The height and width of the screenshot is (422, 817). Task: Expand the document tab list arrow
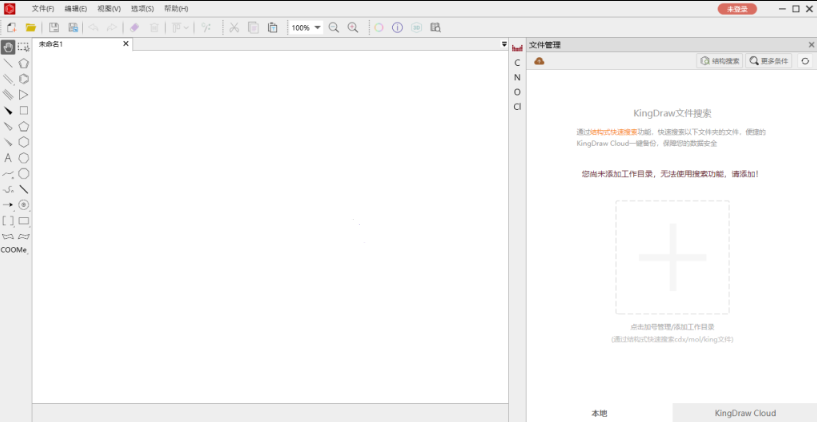click(x=504, y=45)
